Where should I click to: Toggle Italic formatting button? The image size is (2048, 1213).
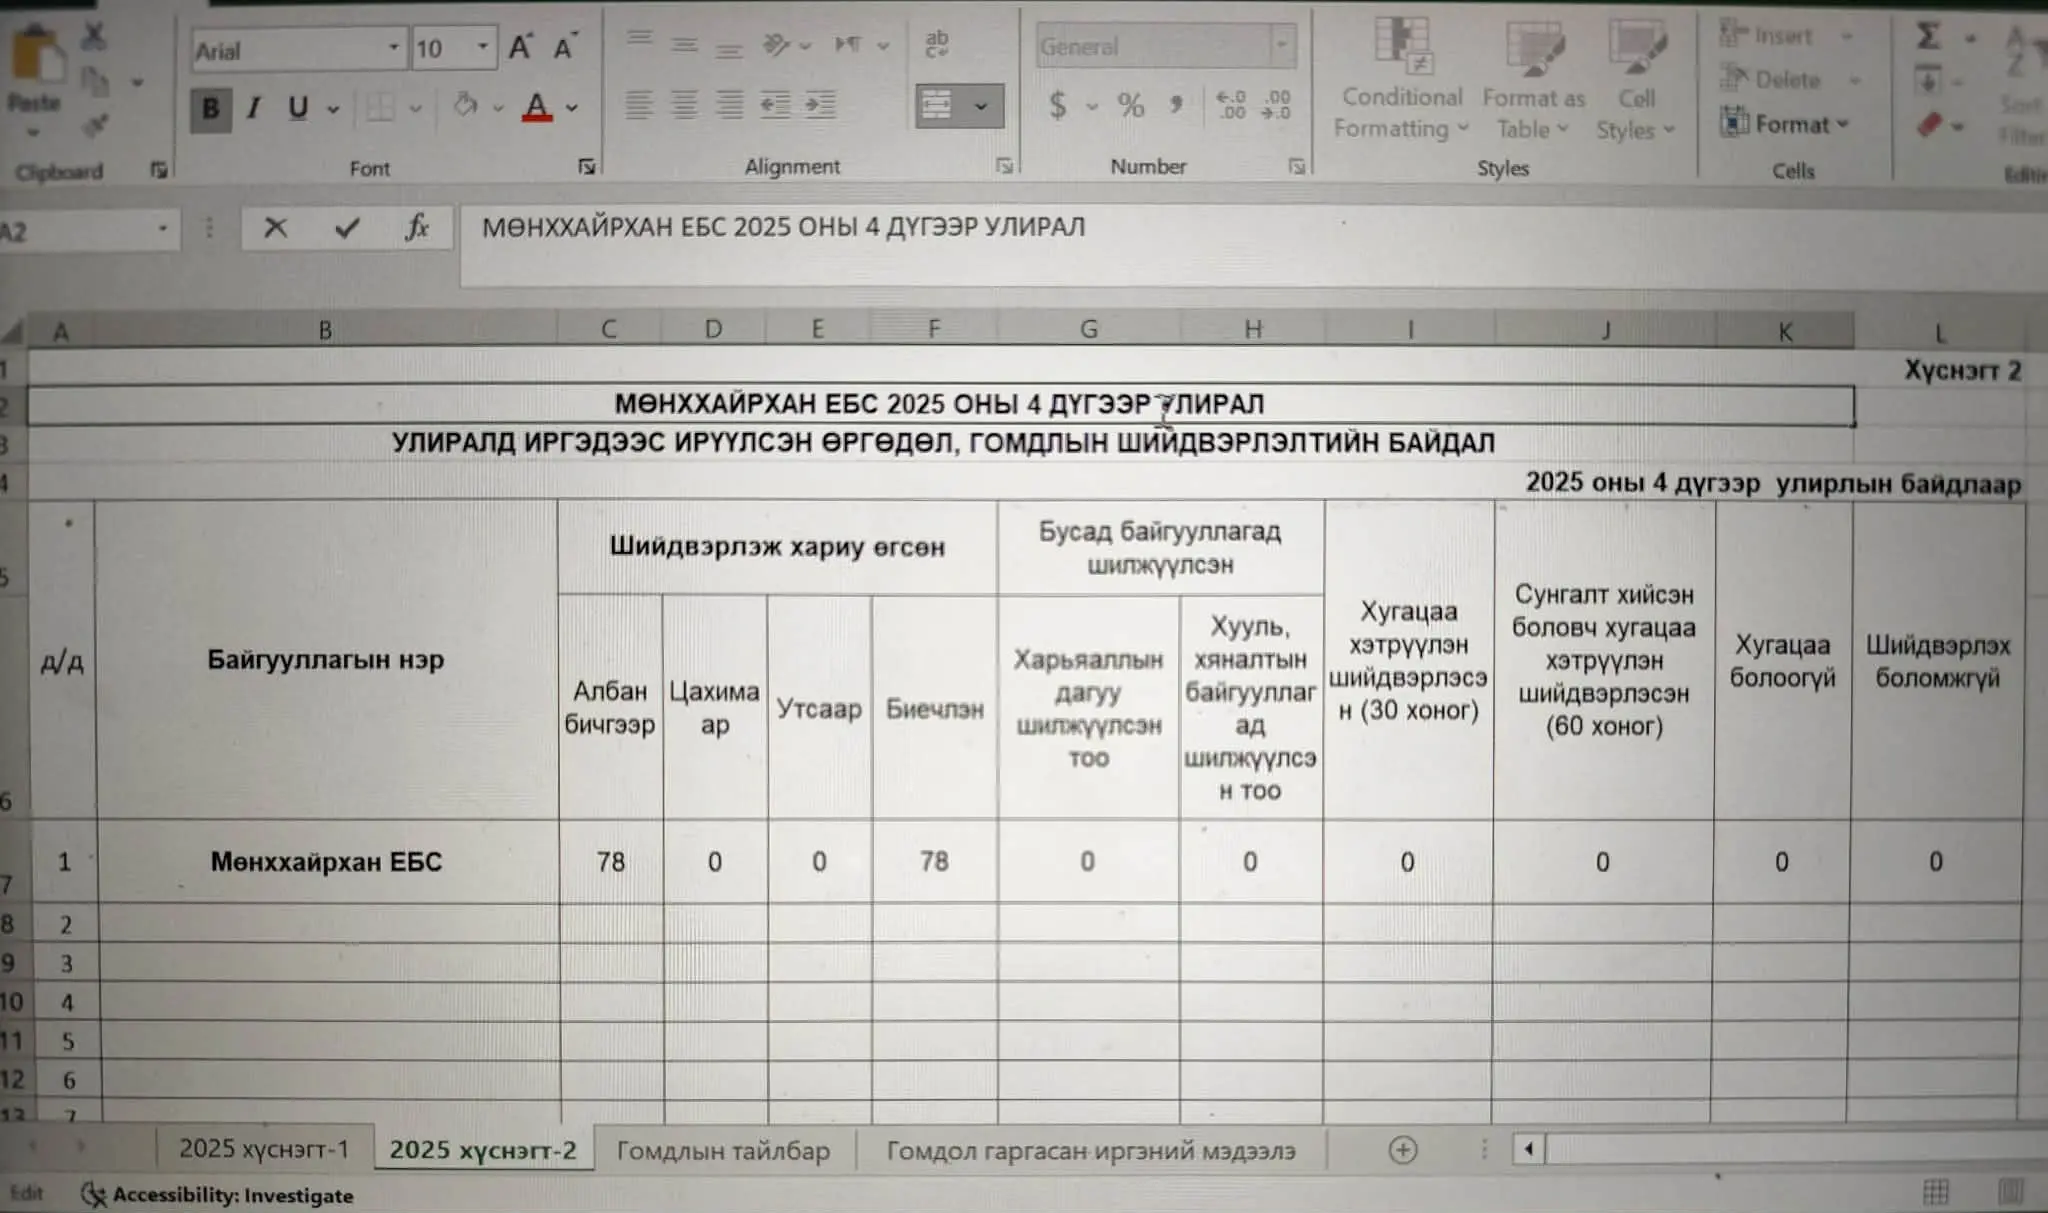tap(254, 108)
